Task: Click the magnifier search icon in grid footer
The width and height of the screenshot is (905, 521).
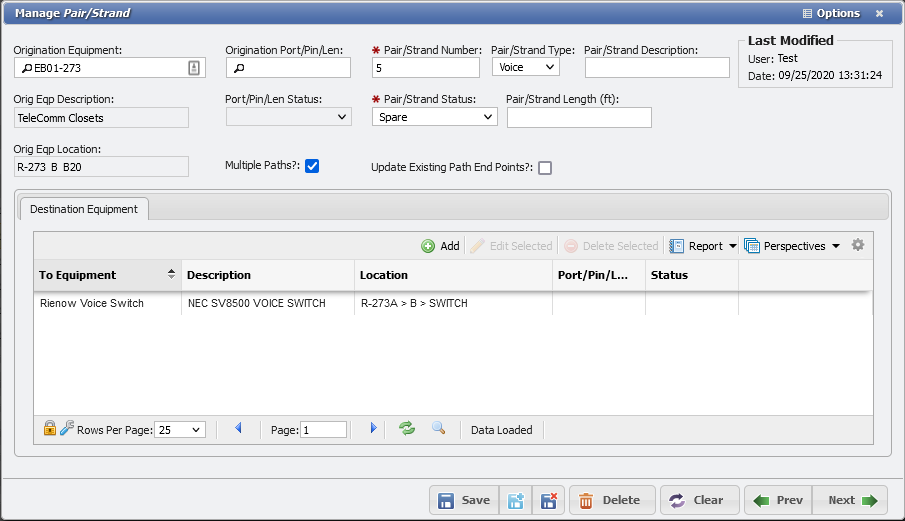Action: coord(438,429)
